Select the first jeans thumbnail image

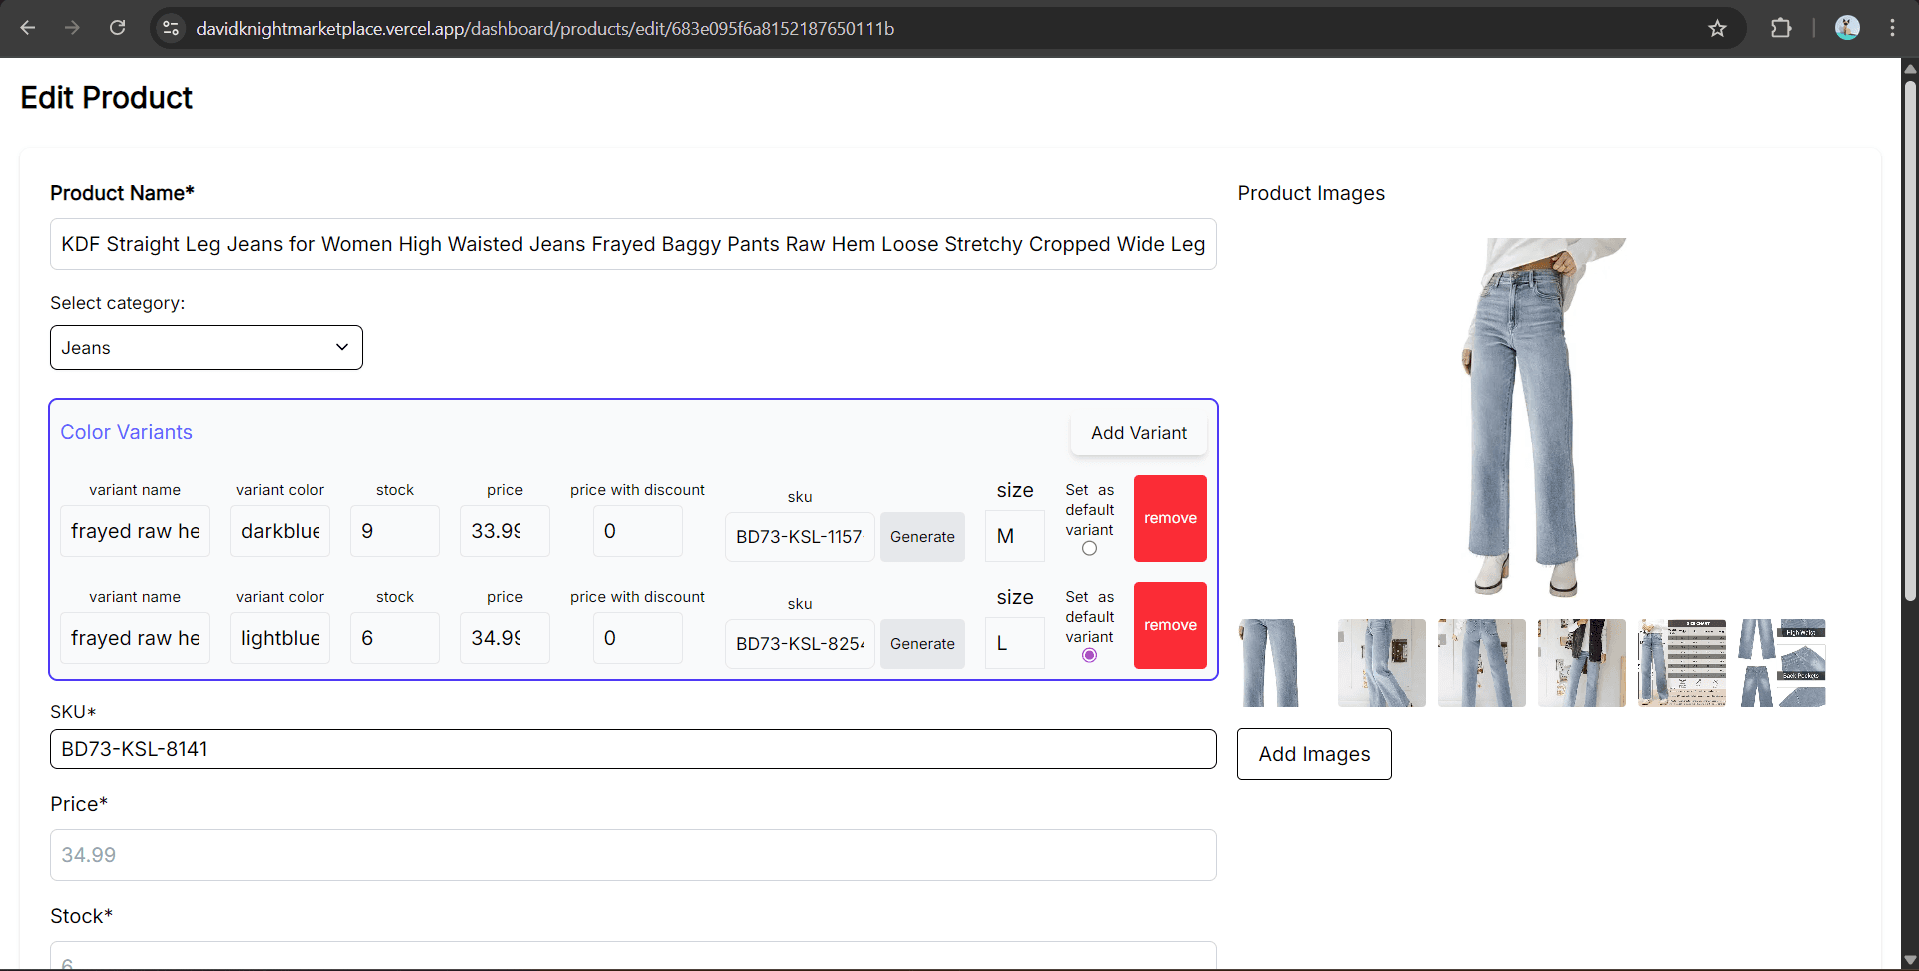1271,663
